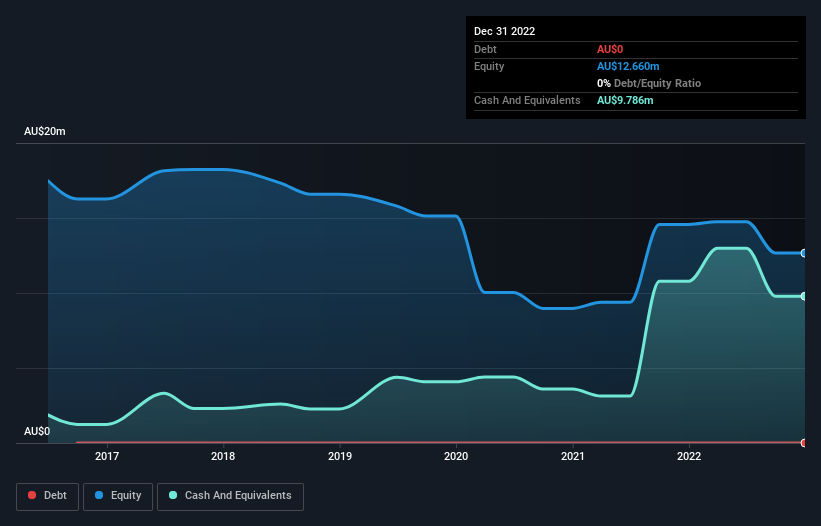Select the 2018 x-axis label
Image resolution: width=821 pixels, height=526 pixels.
(x=223, y=456)
